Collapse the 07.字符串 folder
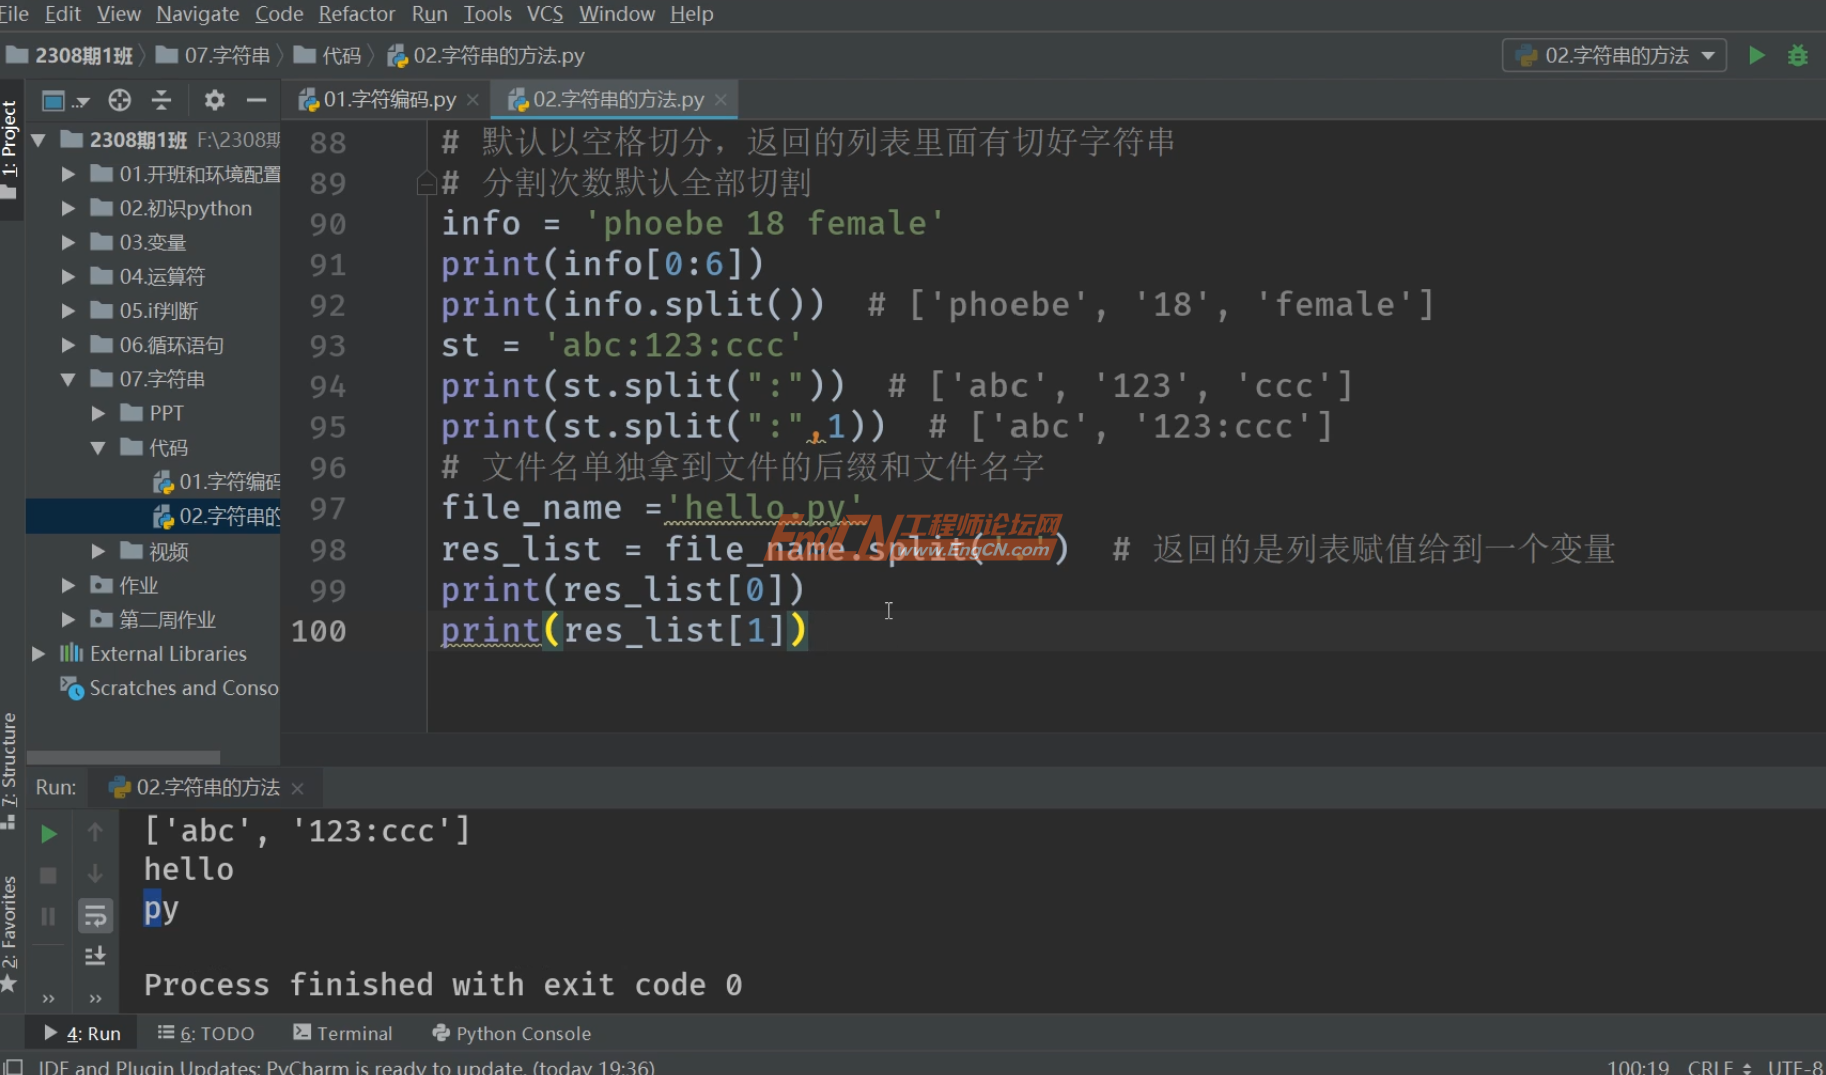 67,379
